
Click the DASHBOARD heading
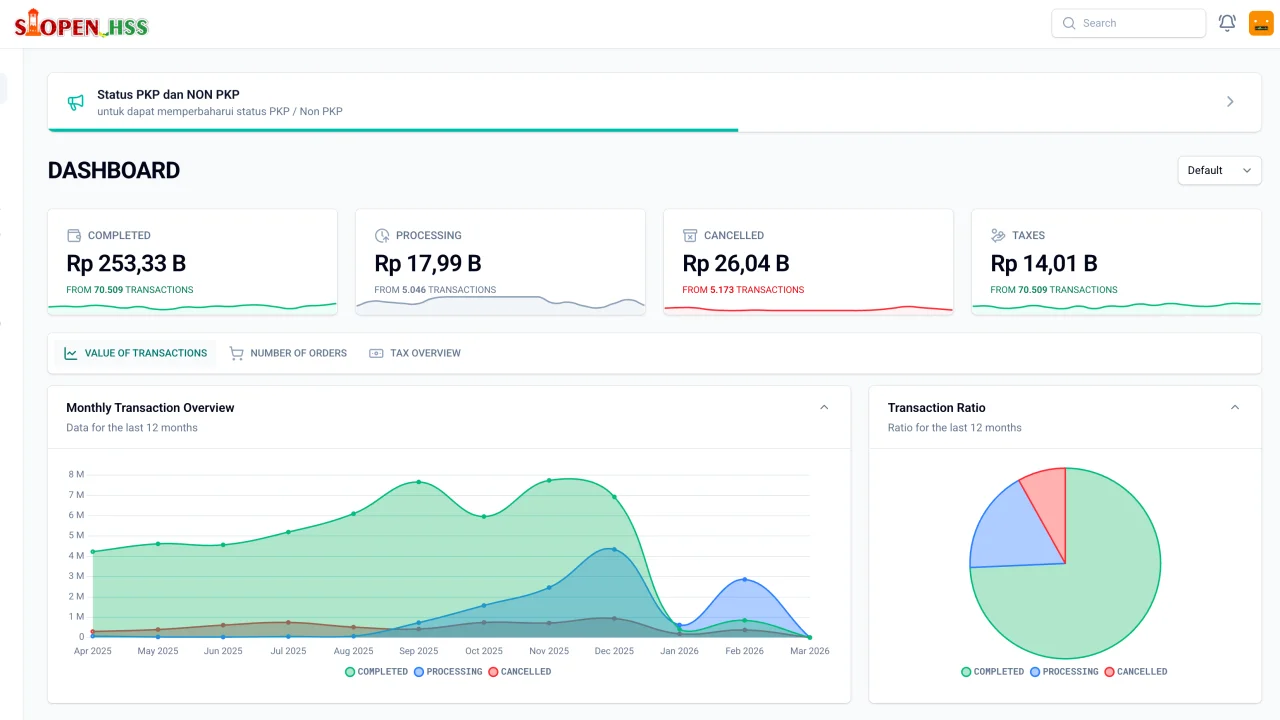point(114,171)
